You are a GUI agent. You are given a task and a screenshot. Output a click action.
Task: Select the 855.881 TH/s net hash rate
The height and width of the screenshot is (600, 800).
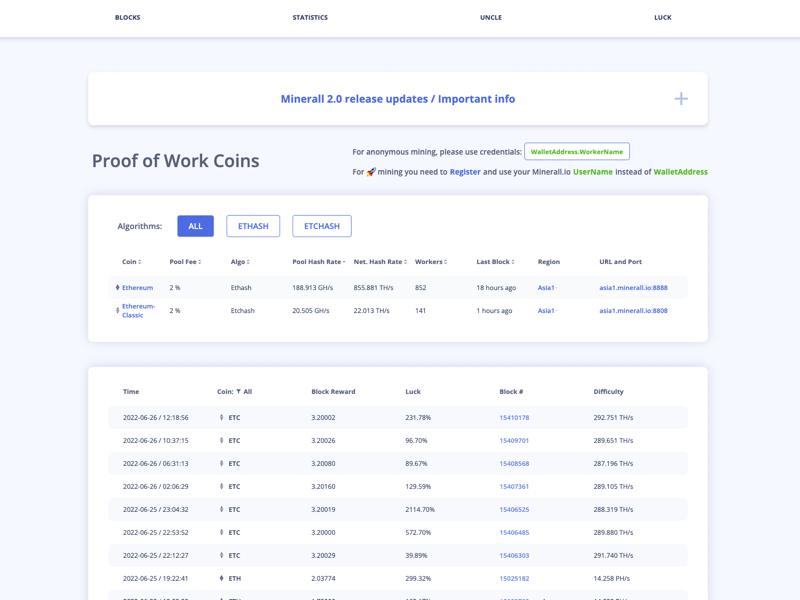373,288
